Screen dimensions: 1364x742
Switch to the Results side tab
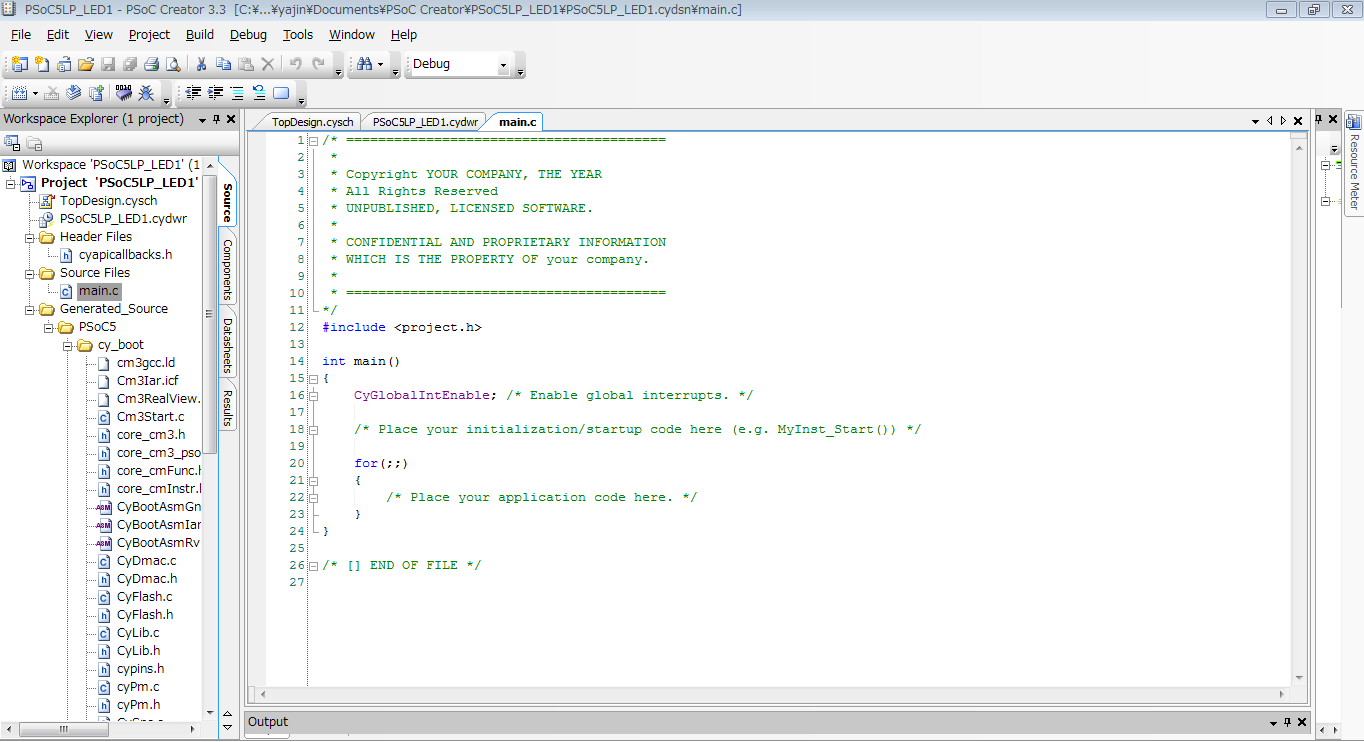tap(227, 408)
